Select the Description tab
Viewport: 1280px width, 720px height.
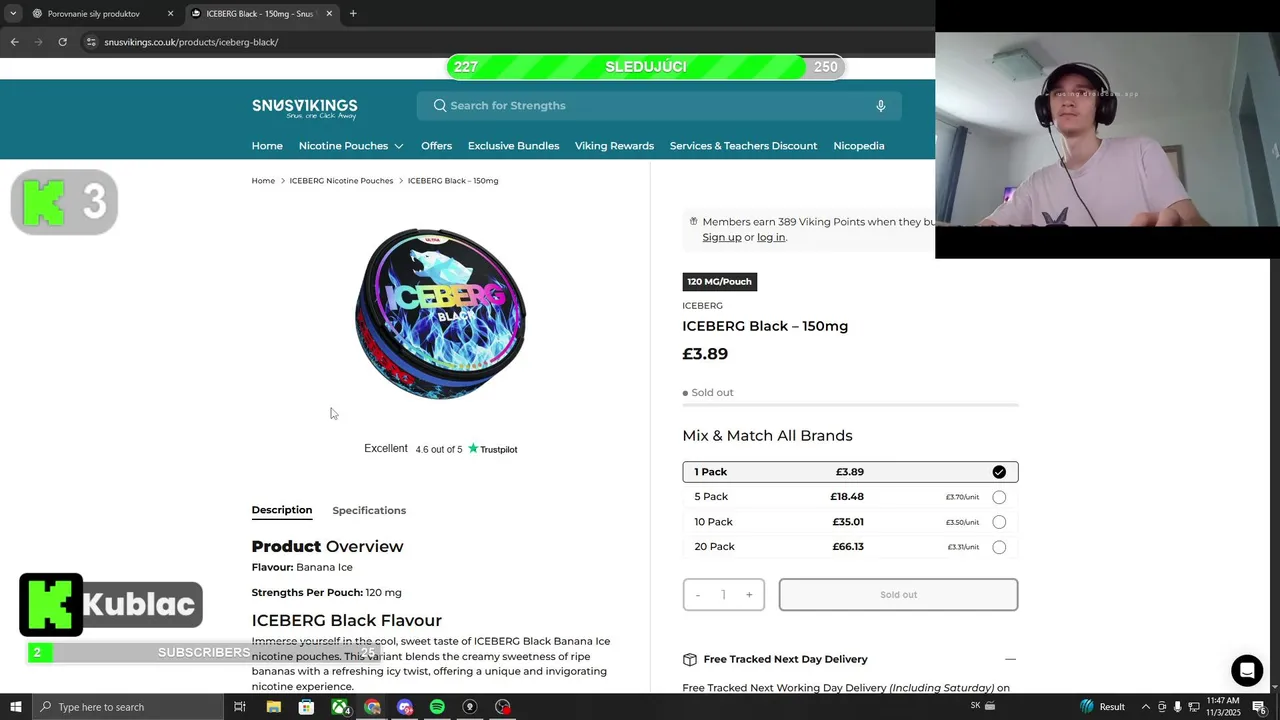pos(282,510)
